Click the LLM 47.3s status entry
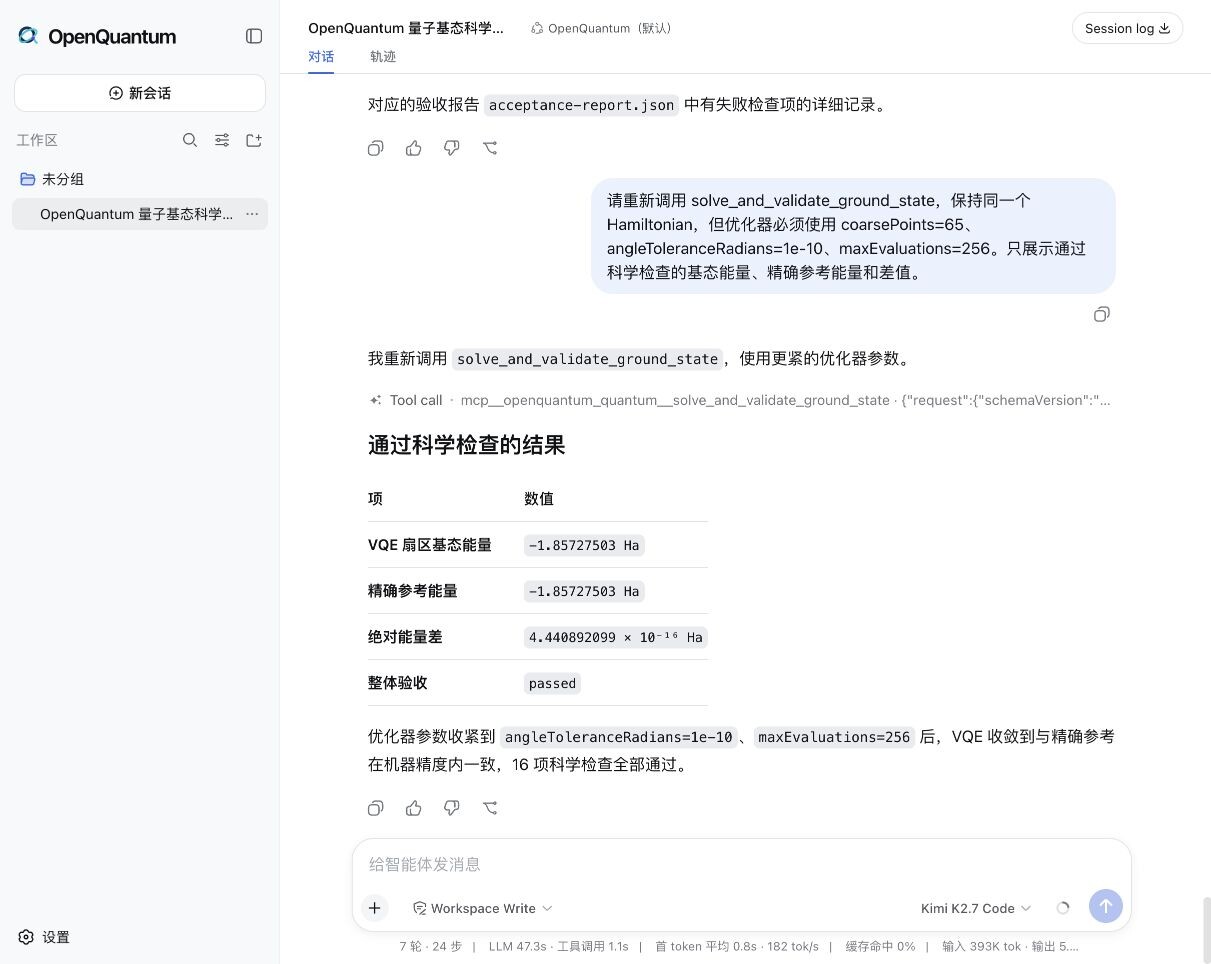 (558, 946)
